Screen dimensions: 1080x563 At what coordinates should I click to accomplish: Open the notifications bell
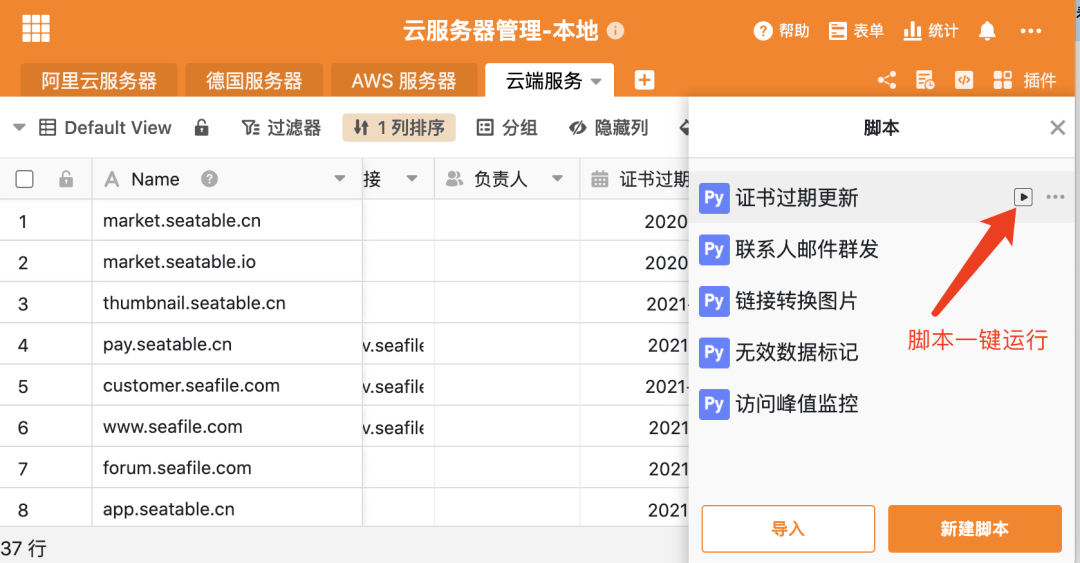coord(987,31)
